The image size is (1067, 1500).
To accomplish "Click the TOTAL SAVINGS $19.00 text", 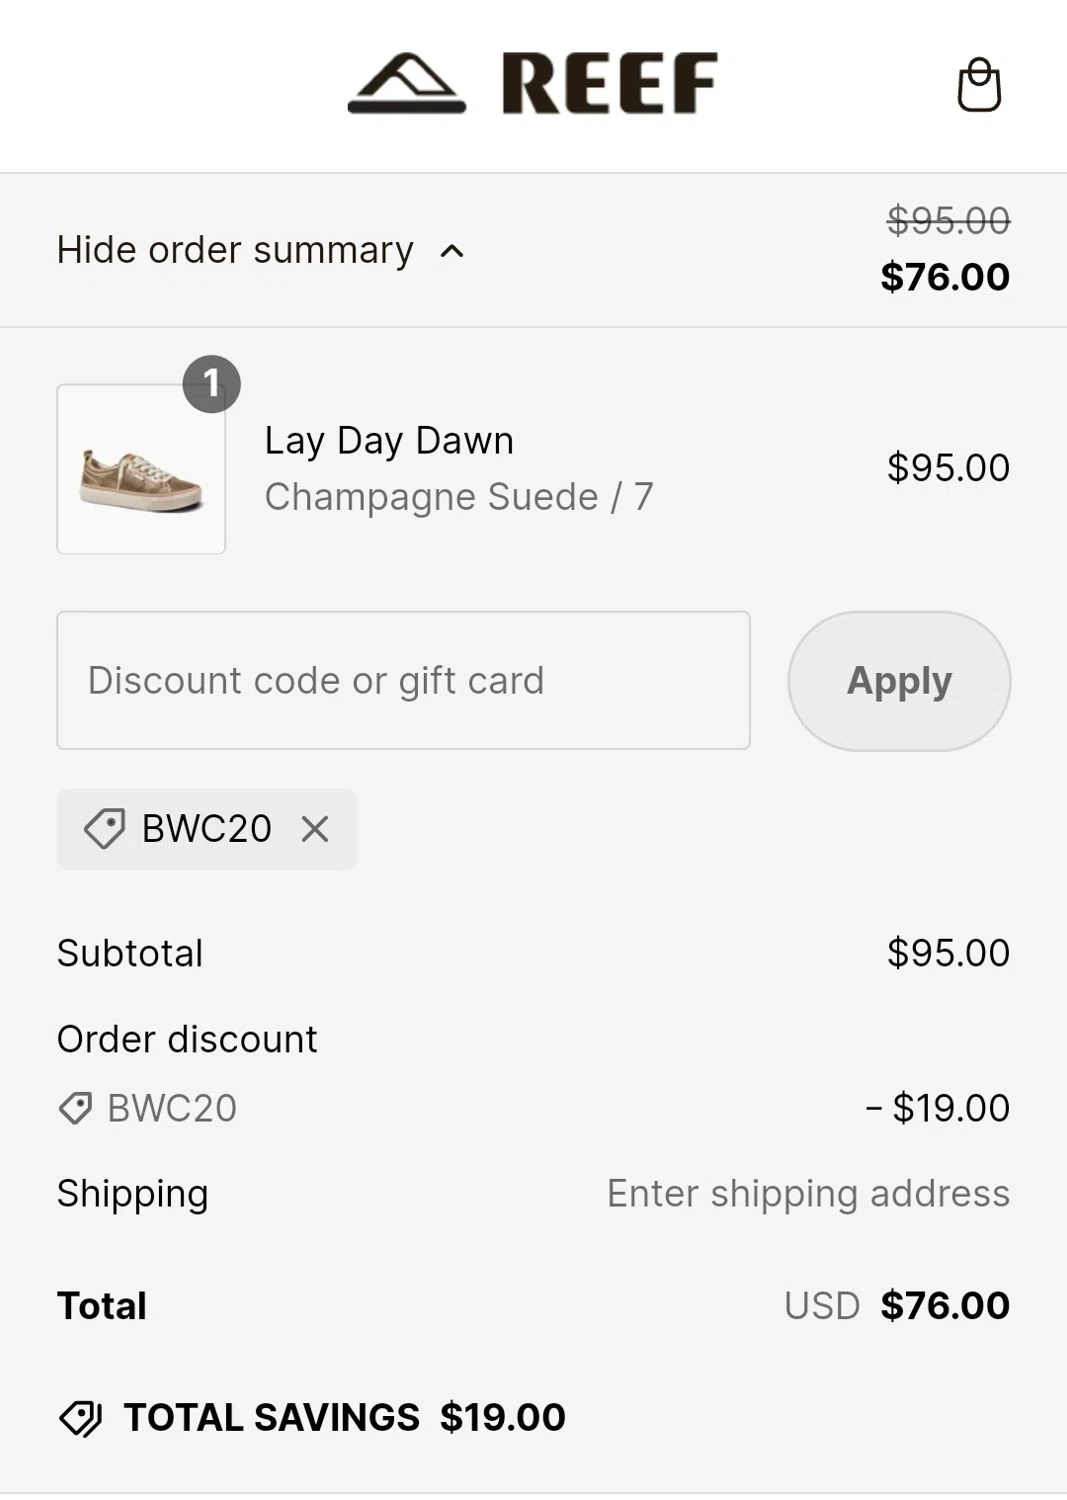I will [344, 1418].
